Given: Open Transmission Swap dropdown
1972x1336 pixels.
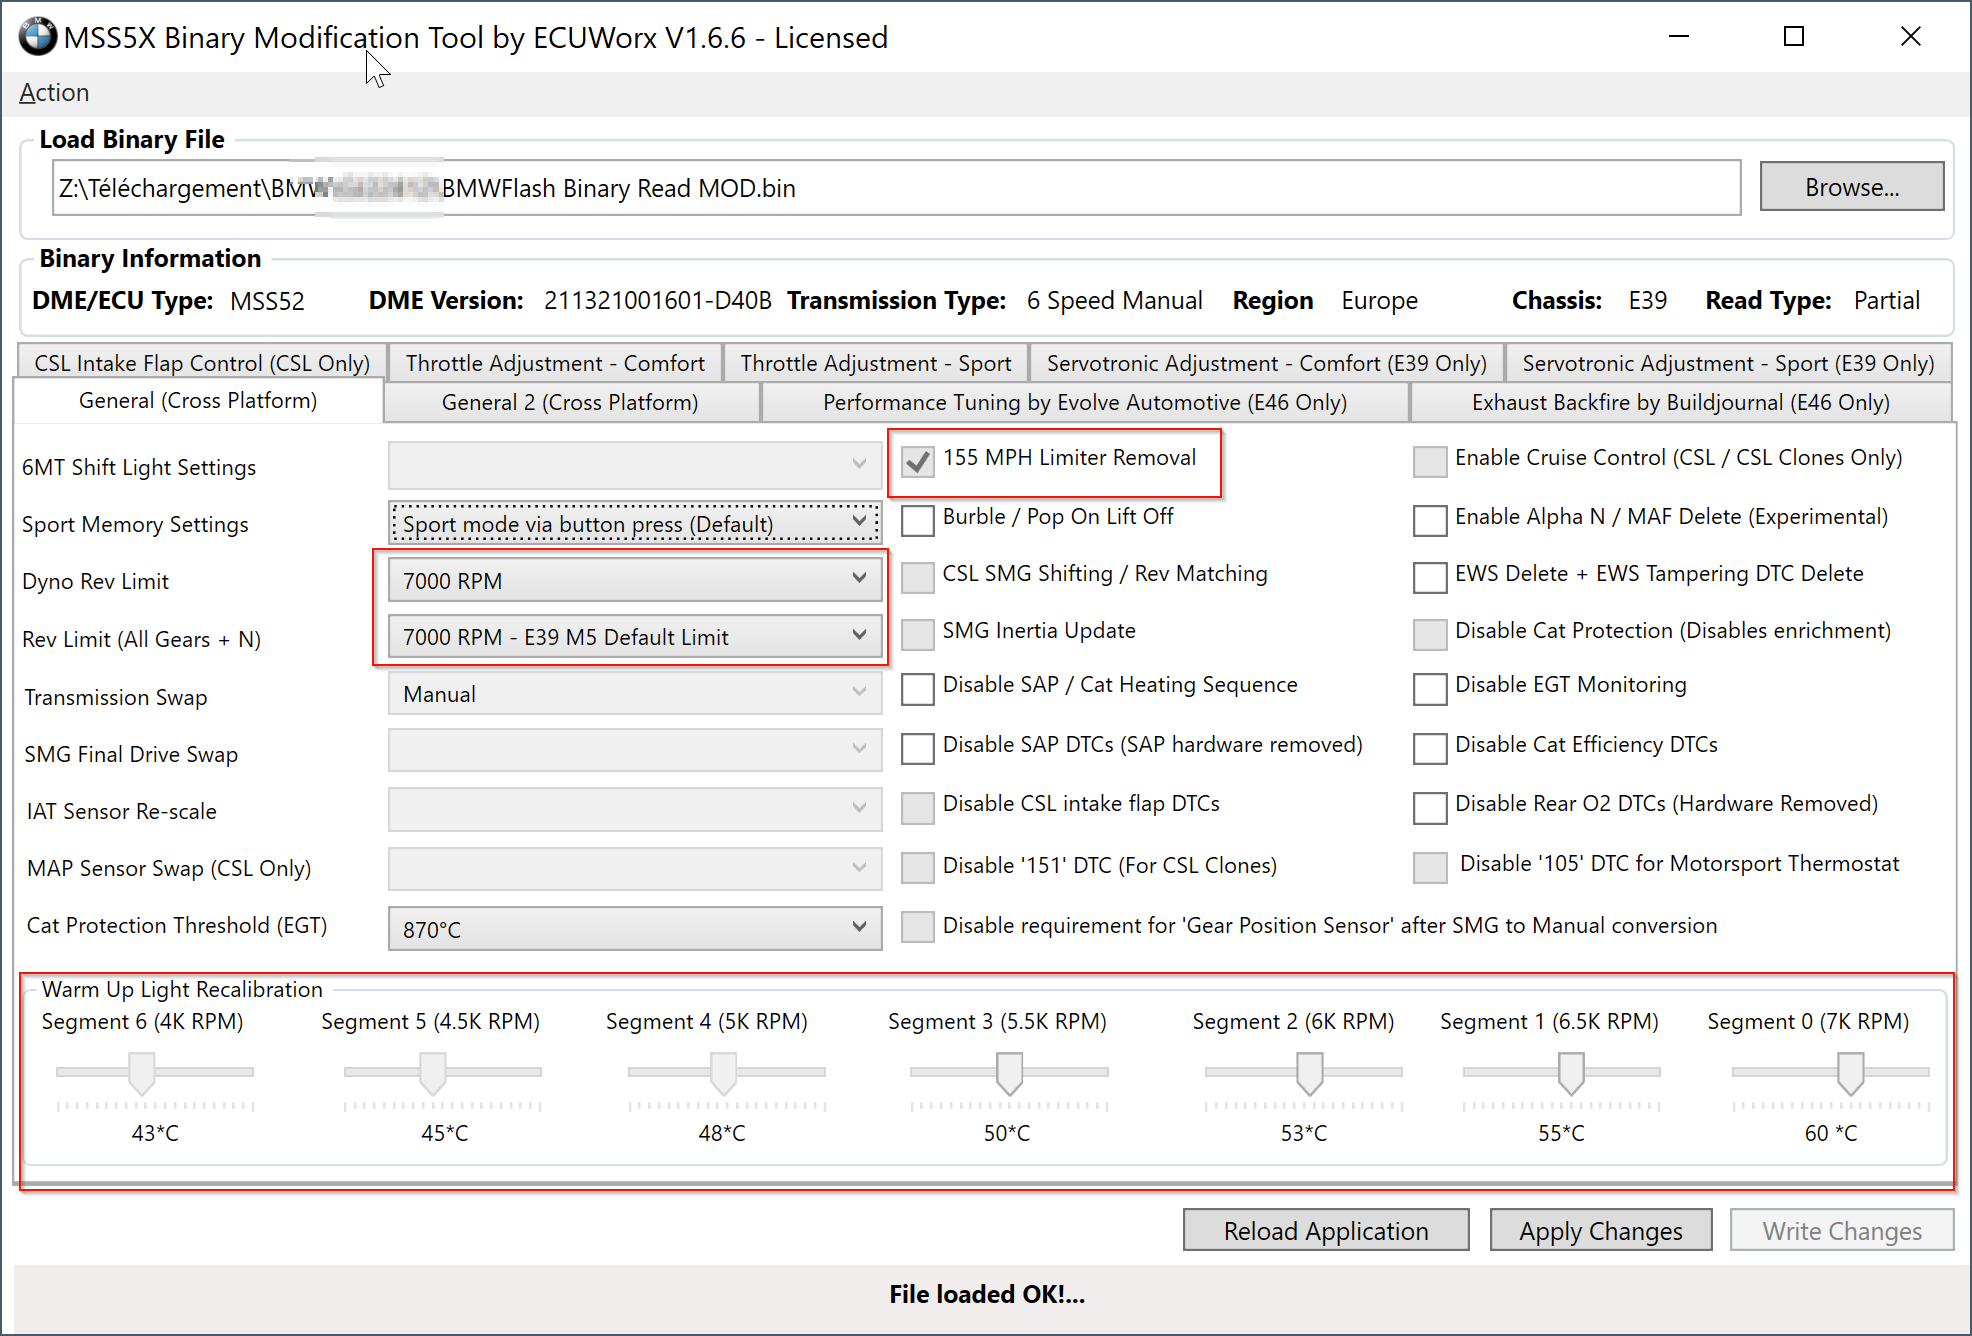Looking at the screenshot, I should click(x=635, y=694).
